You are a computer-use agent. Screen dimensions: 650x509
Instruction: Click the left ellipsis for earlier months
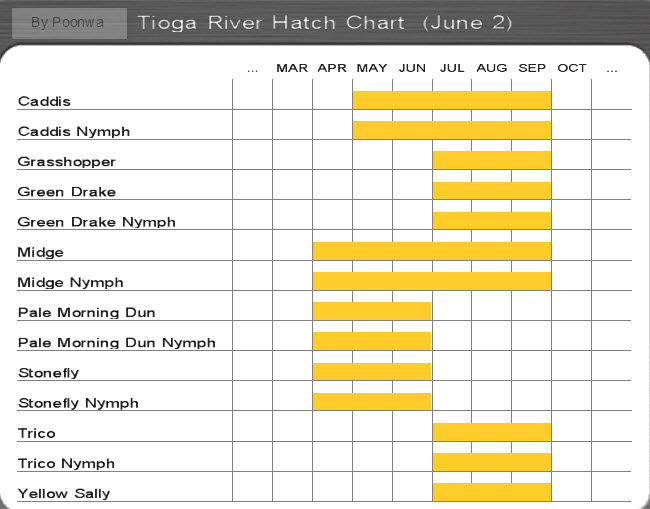[252, 70]
